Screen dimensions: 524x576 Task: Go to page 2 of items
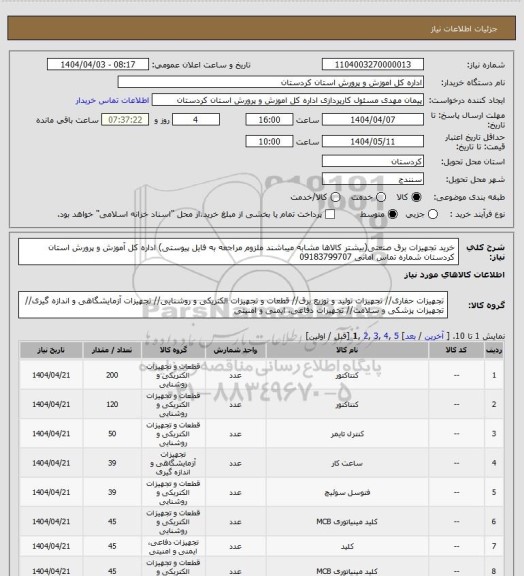coord(366,336)
